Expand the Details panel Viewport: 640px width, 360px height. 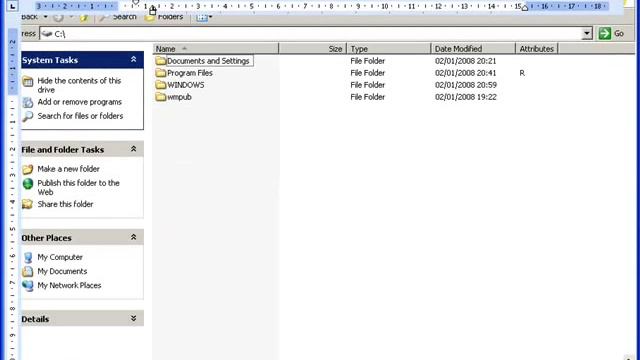[x=133, y=318]
